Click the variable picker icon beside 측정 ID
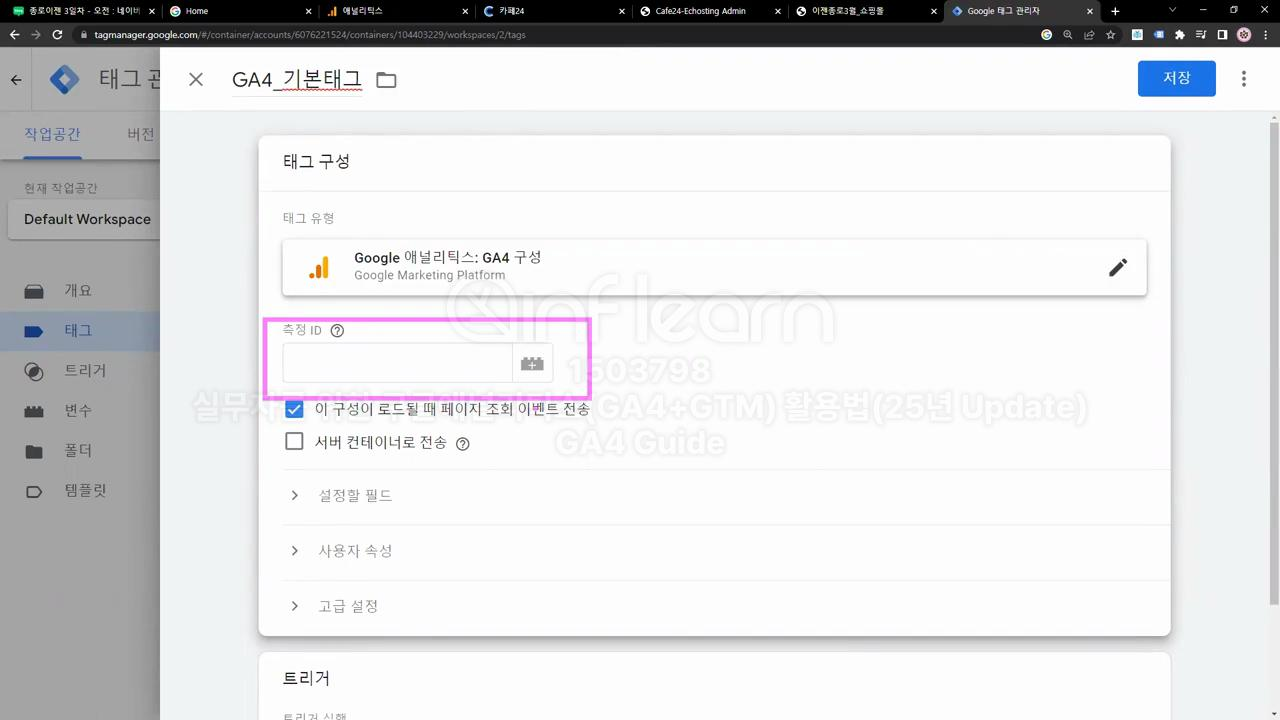Viewport: 1280px width, 720px height. pos(532,364)
